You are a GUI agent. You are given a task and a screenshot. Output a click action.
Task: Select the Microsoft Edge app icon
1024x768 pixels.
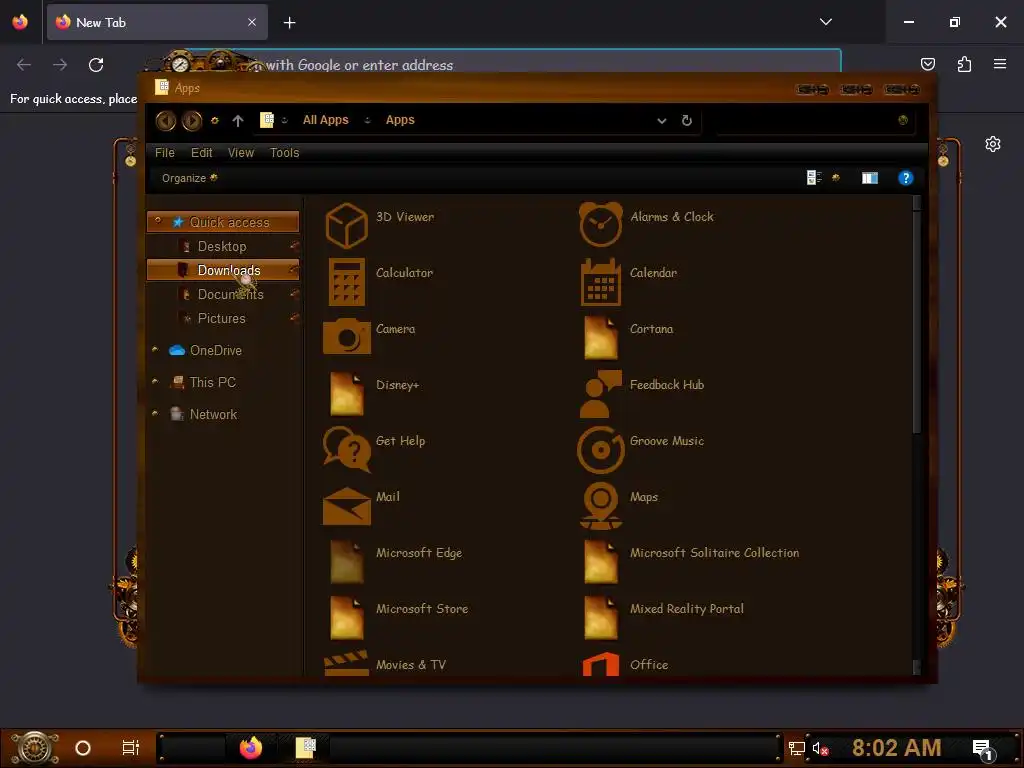(346, 562)
